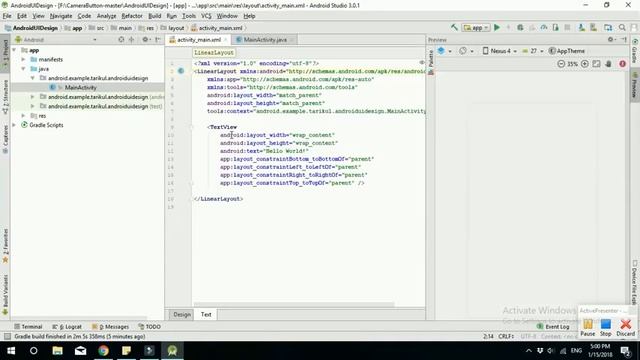Open the preview orientation dropdown
The width and height of the screenshot is (640, 360).
[x=466, y=51]
